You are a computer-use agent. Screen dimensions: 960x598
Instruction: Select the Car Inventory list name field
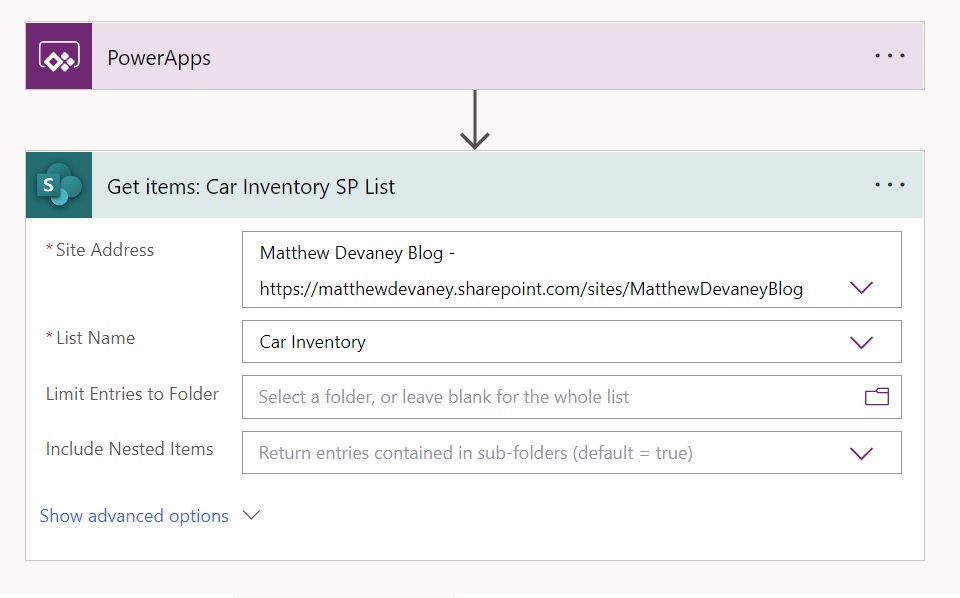(572, 342)
